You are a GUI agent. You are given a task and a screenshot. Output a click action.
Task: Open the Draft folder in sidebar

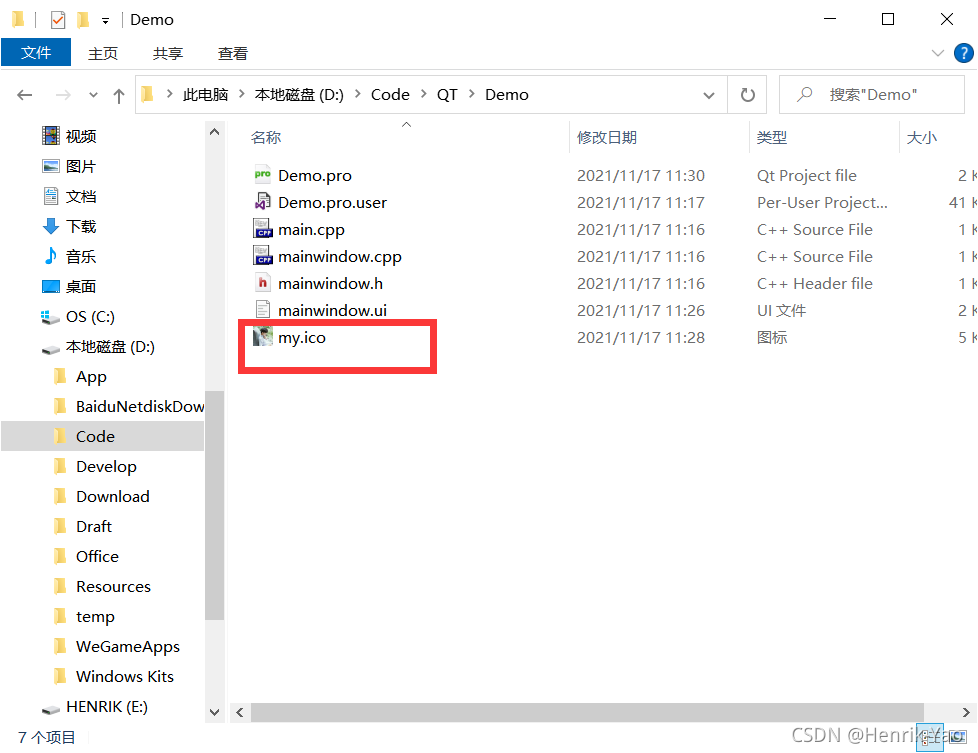(84, 526)
